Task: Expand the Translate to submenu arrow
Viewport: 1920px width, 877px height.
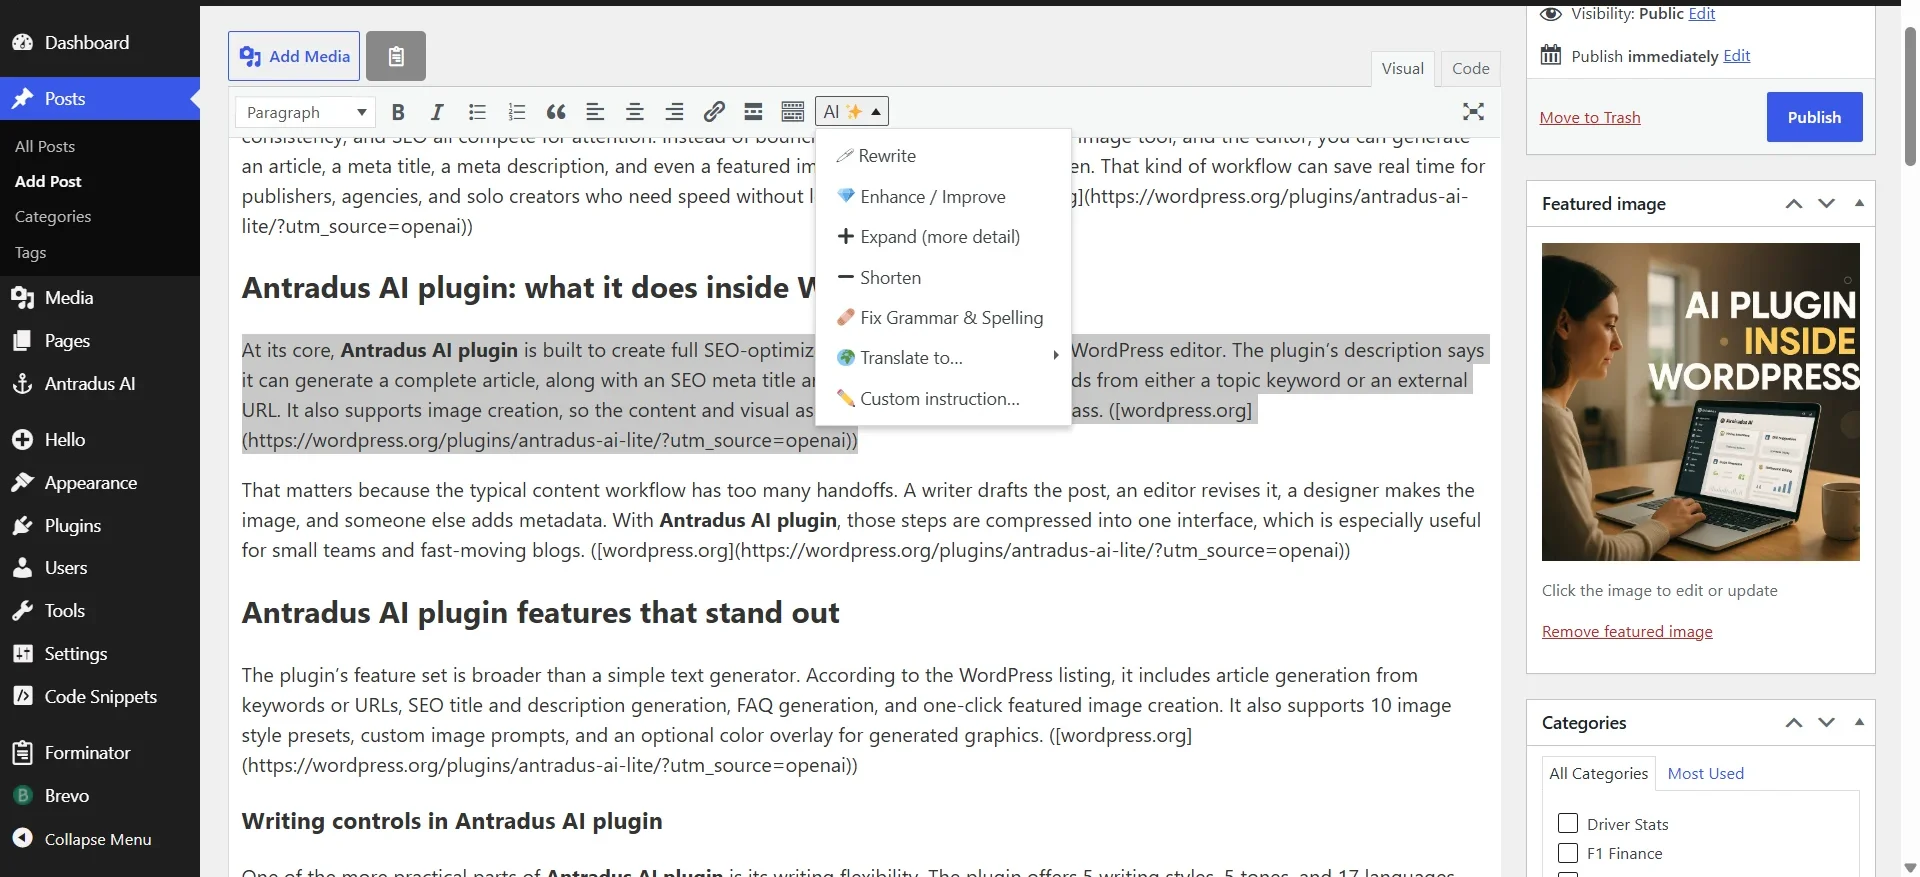Action: (x=1055, y=356)
